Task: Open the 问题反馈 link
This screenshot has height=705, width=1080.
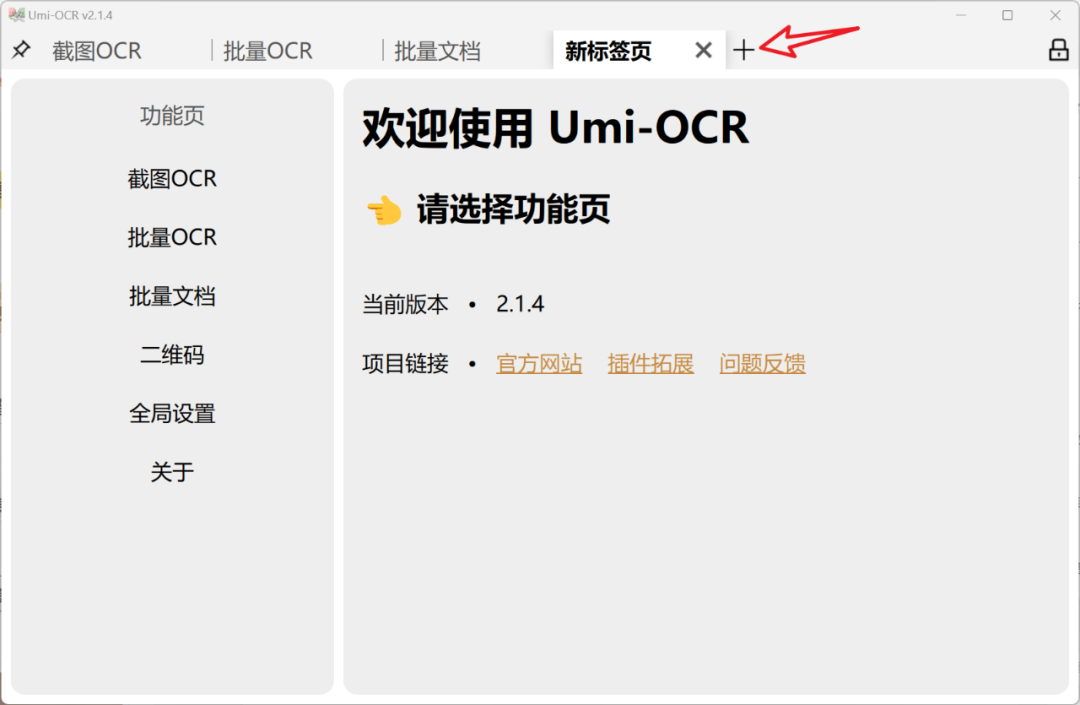Action: [x=762, y=364]
